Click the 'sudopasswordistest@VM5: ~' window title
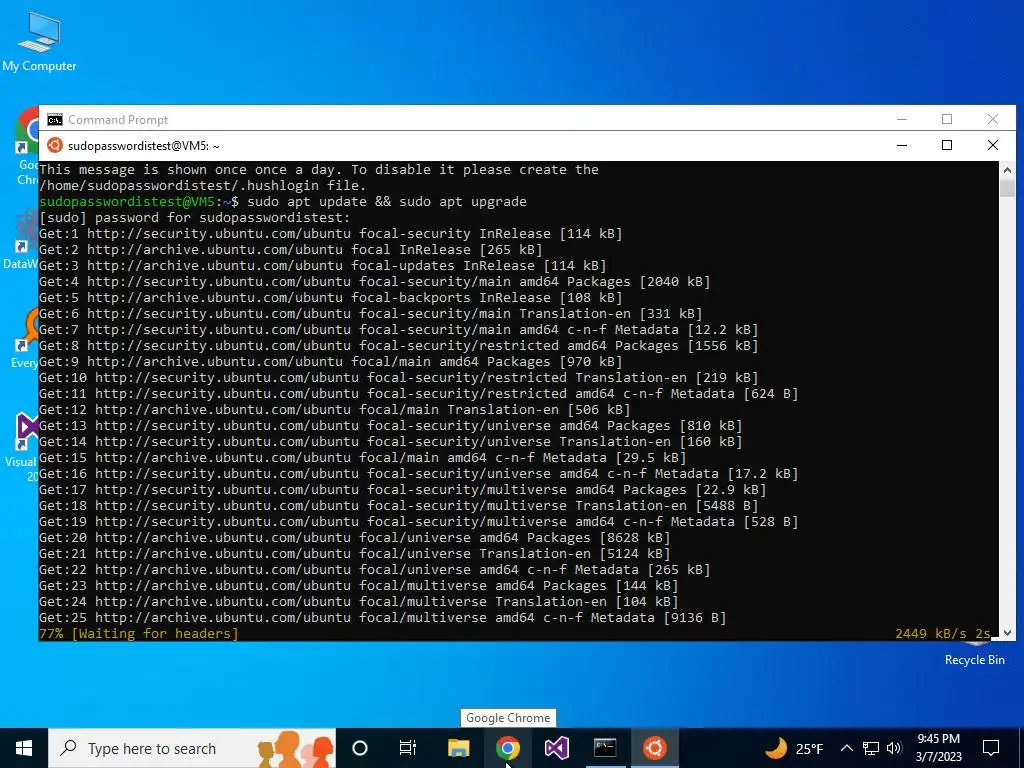 [x=144, y=146]
